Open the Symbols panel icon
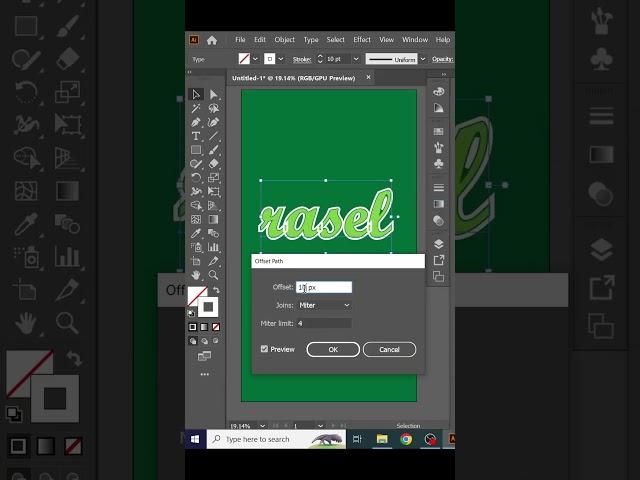 tap(439, 164)
